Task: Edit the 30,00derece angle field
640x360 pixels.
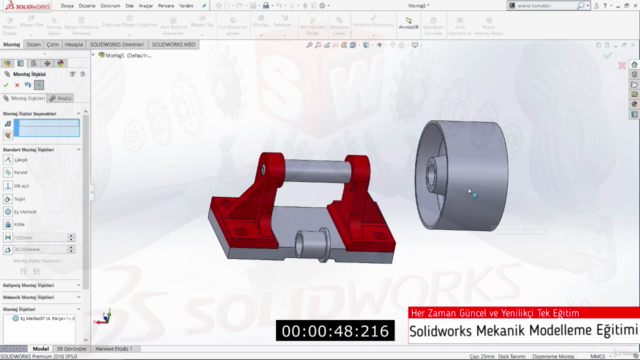Action: point(40,249)
